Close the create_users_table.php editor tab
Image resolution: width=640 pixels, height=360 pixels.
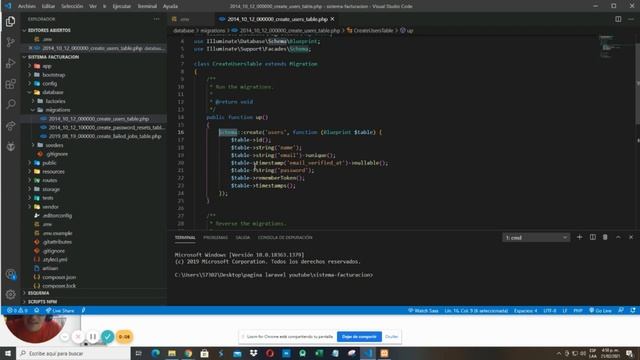332,19
